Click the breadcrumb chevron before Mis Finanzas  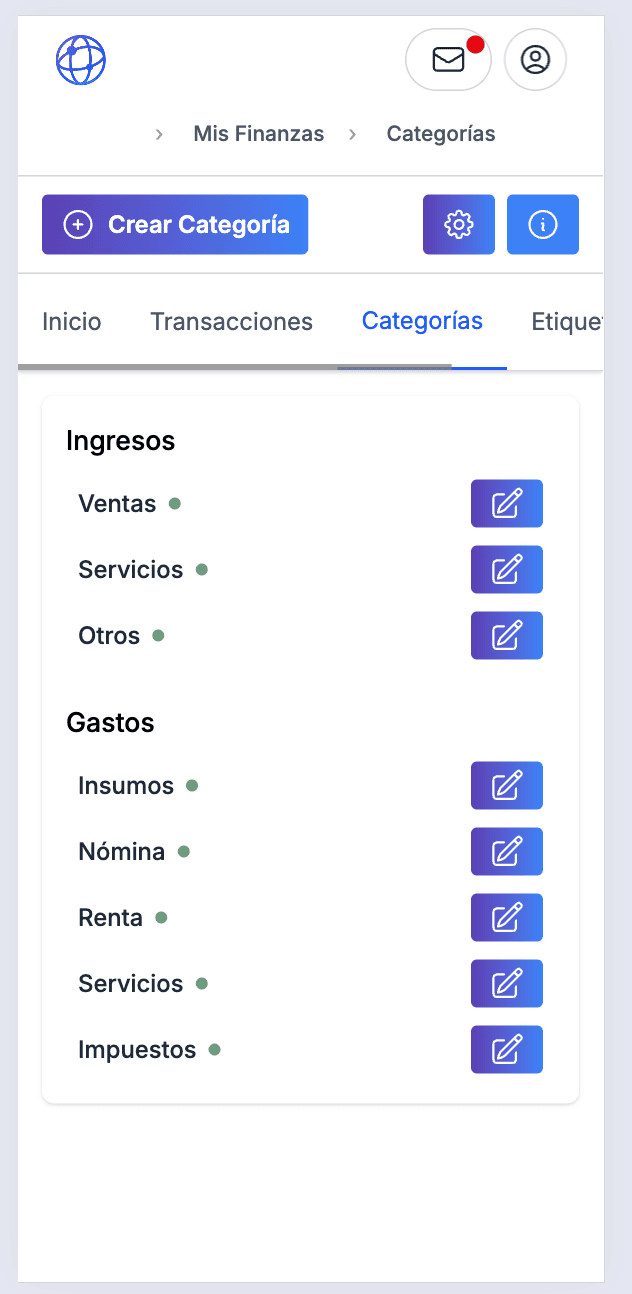tap(158, 133)
